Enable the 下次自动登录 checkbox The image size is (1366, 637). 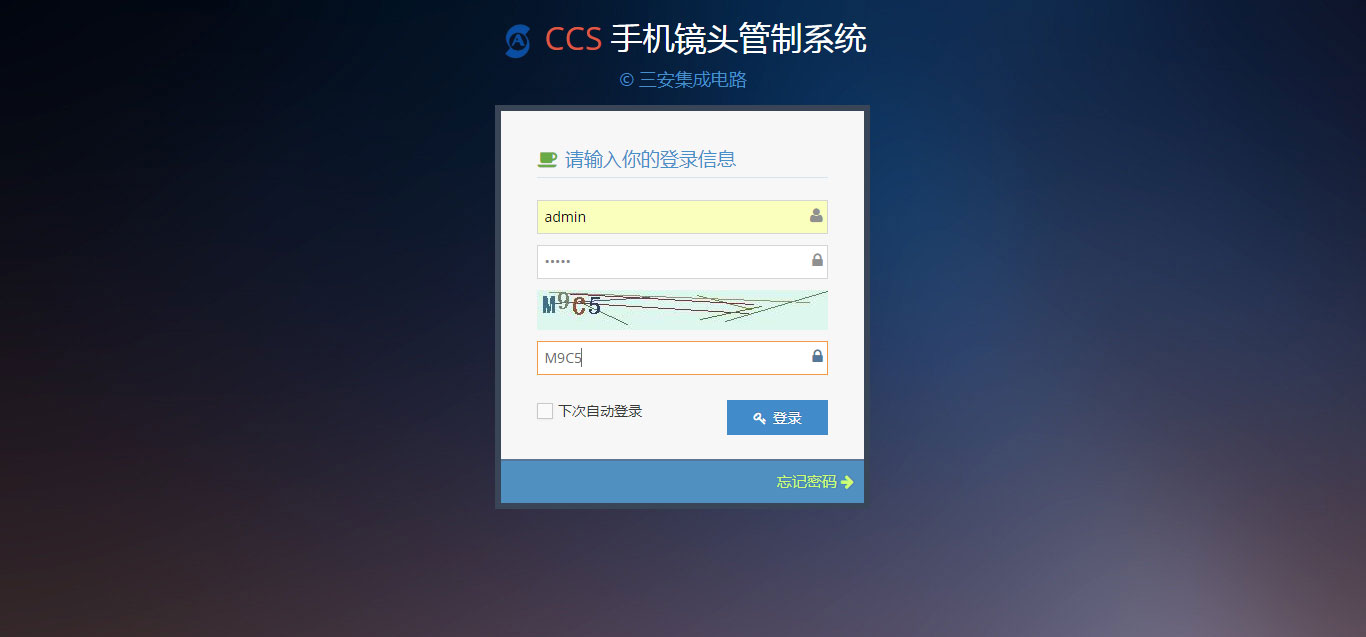tap(545, 411)
